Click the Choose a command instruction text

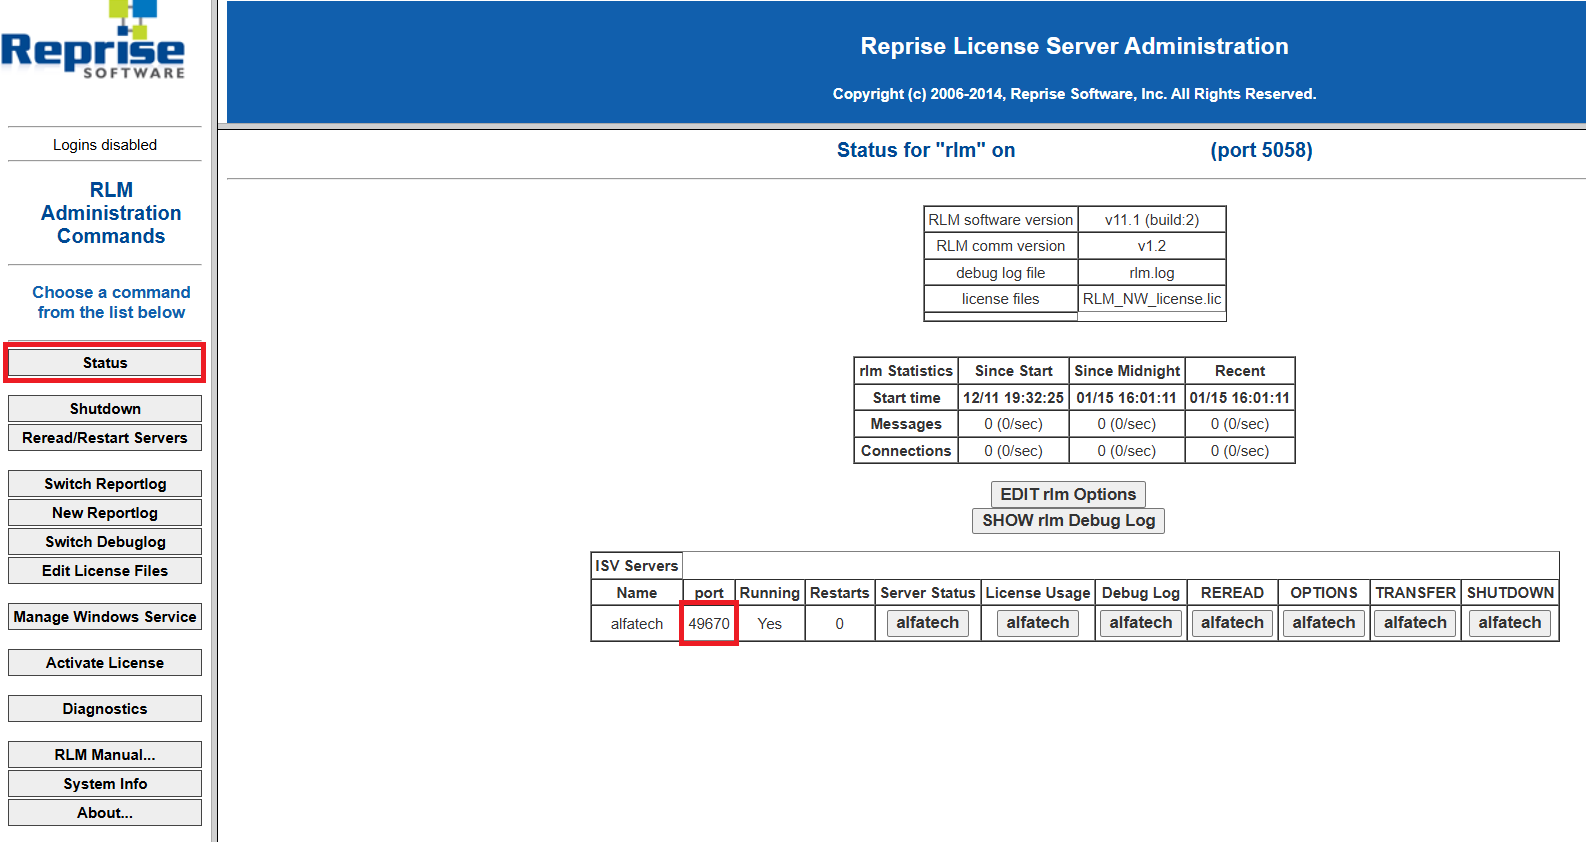click(x=111, y=302)
